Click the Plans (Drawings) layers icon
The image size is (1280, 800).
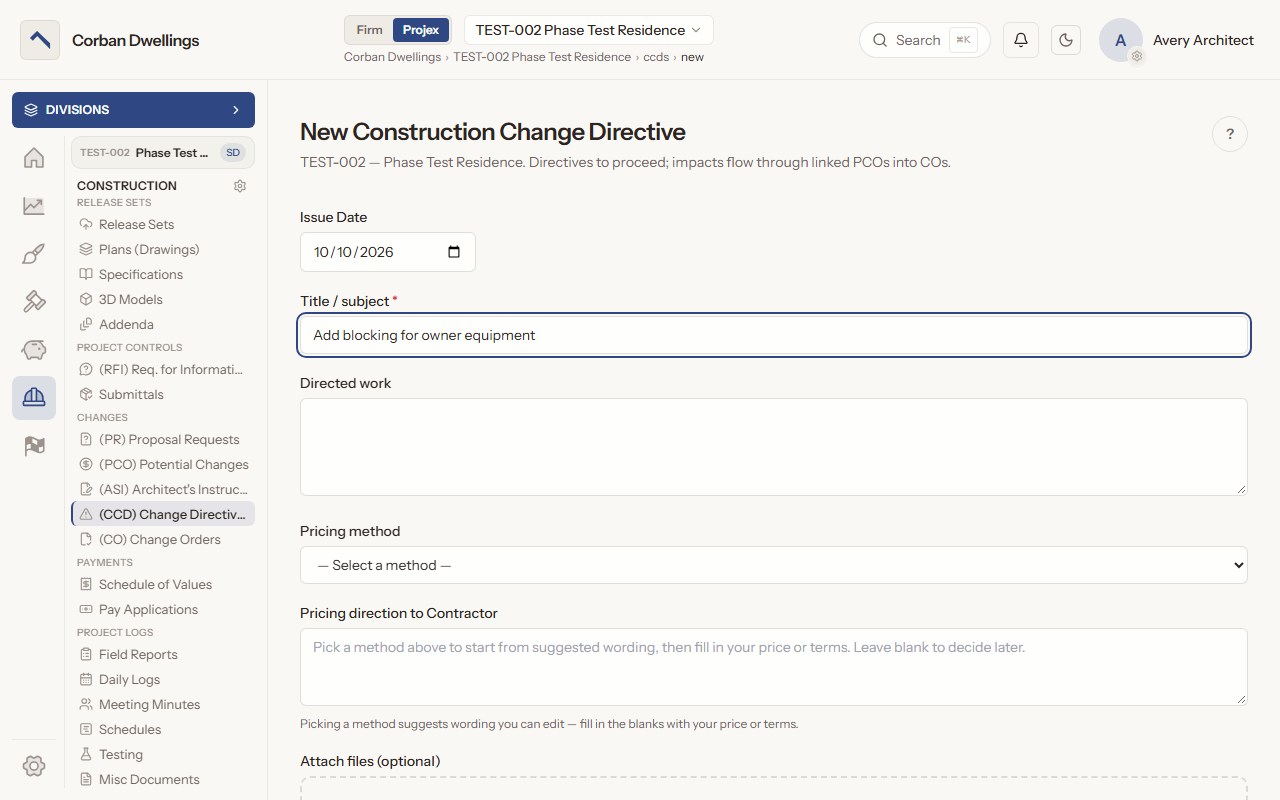pos(86,250)
